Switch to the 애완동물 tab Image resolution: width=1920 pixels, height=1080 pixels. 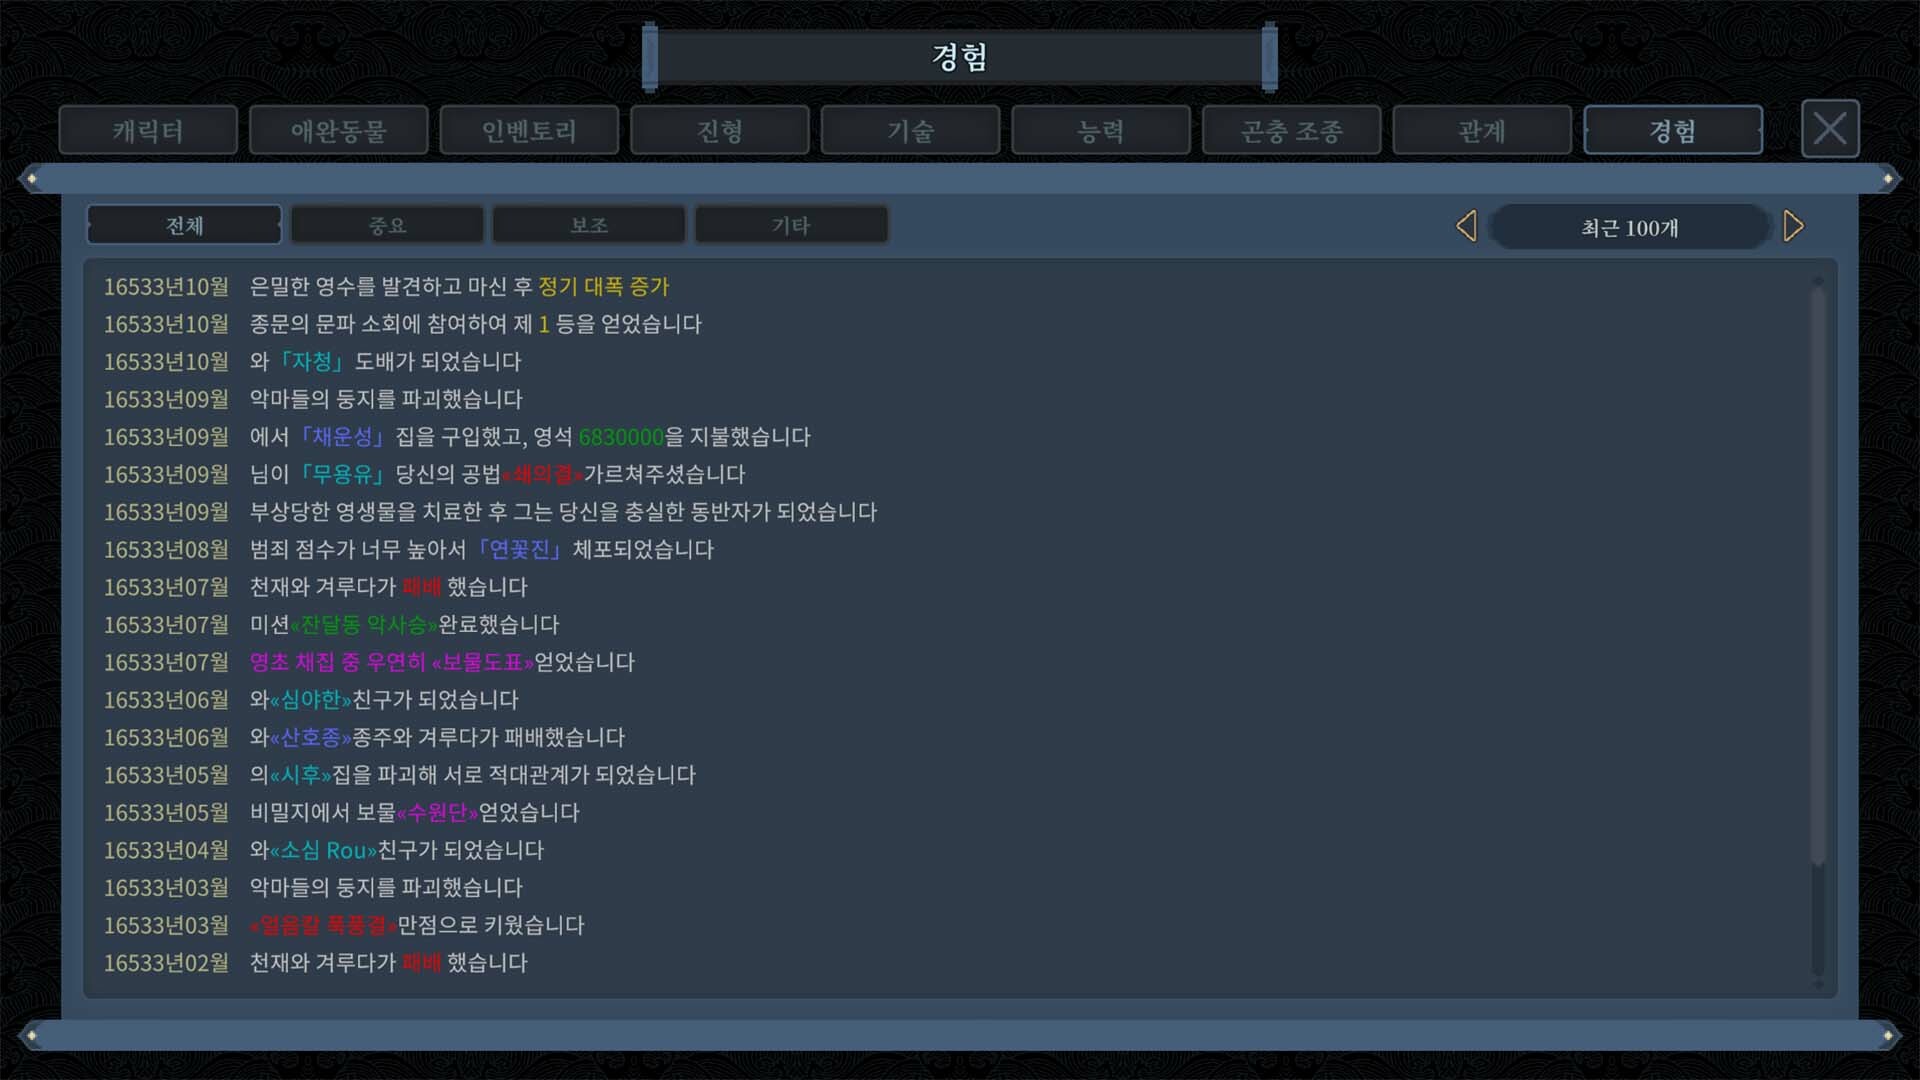point(339,130)
